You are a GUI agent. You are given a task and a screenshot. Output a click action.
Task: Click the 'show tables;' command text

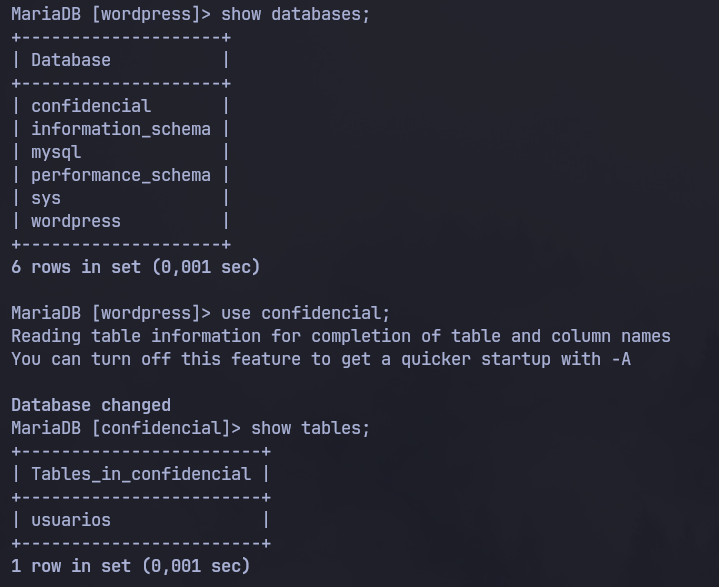[x=310, y=428]
